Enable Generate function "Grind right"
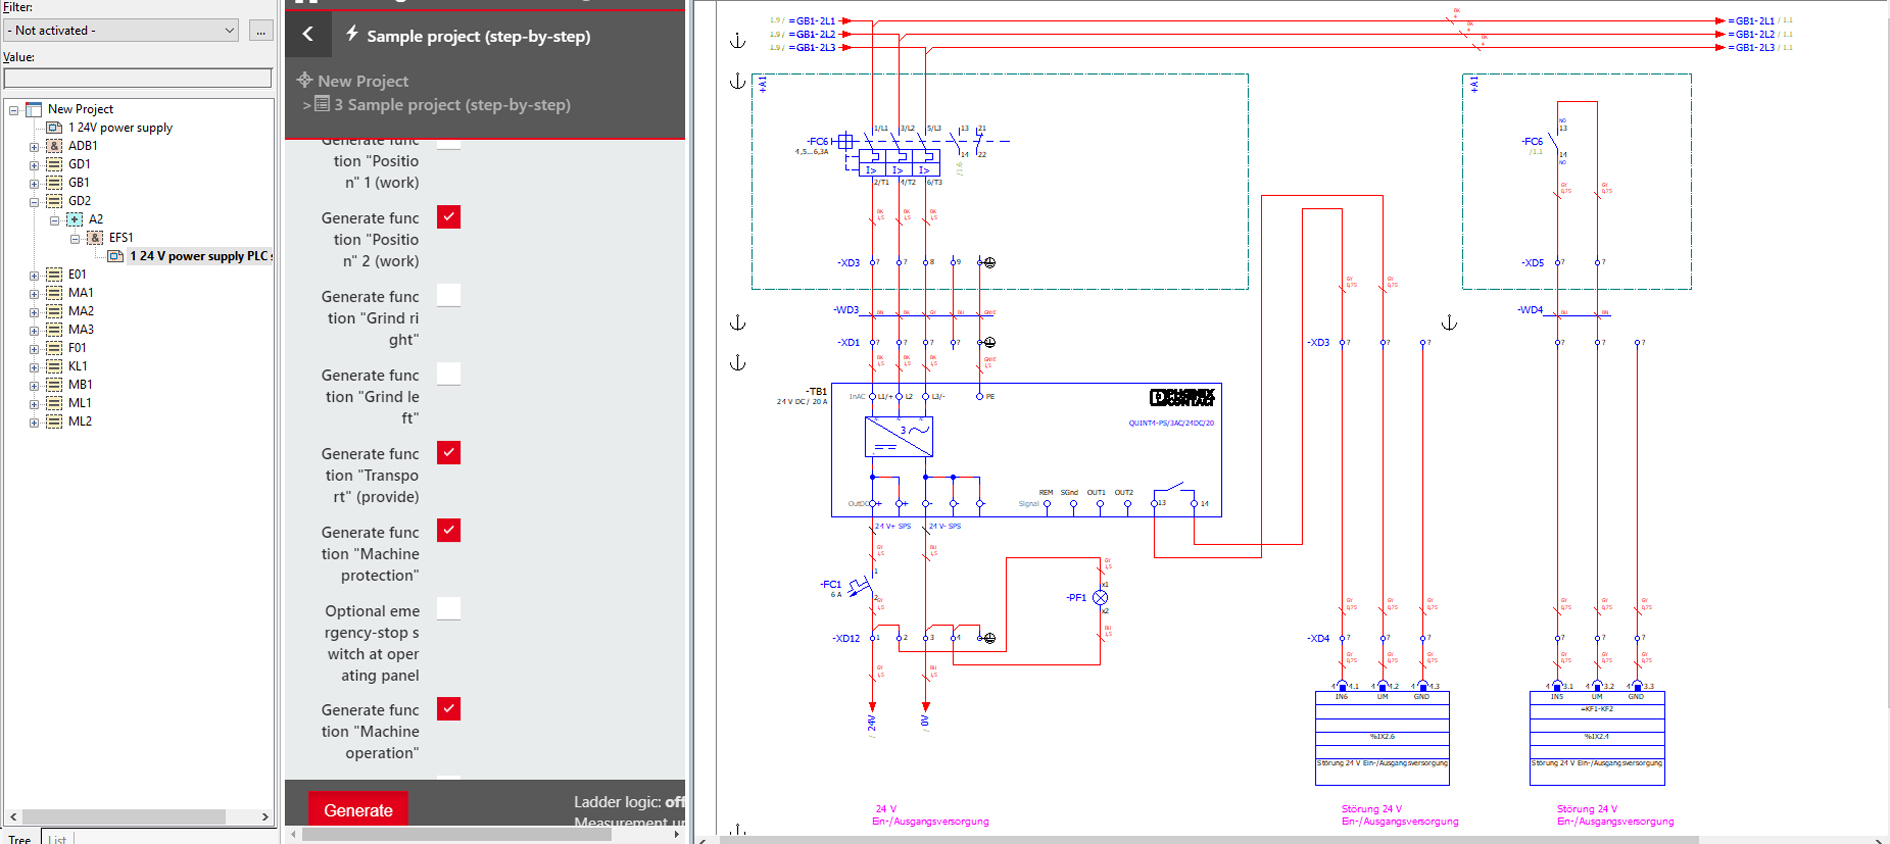Viewport: 1890px width, 844px height. [449, 295]
